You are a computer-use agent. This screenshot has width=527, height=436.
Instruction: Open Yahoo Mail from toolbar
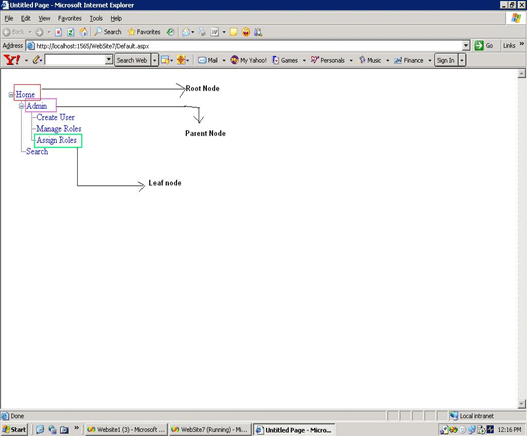pos(208,60)
